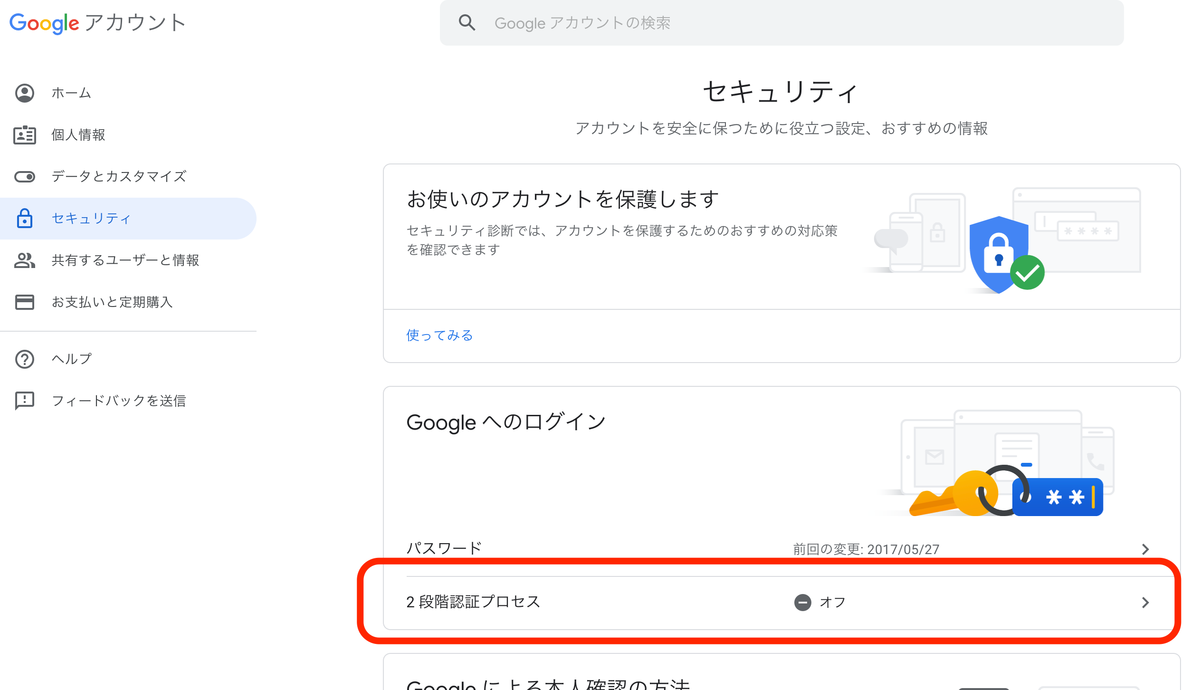Click the 共有するユーザーと情報 people icon
This screenshot has height=690, width=1200.
tap(25, 260)
